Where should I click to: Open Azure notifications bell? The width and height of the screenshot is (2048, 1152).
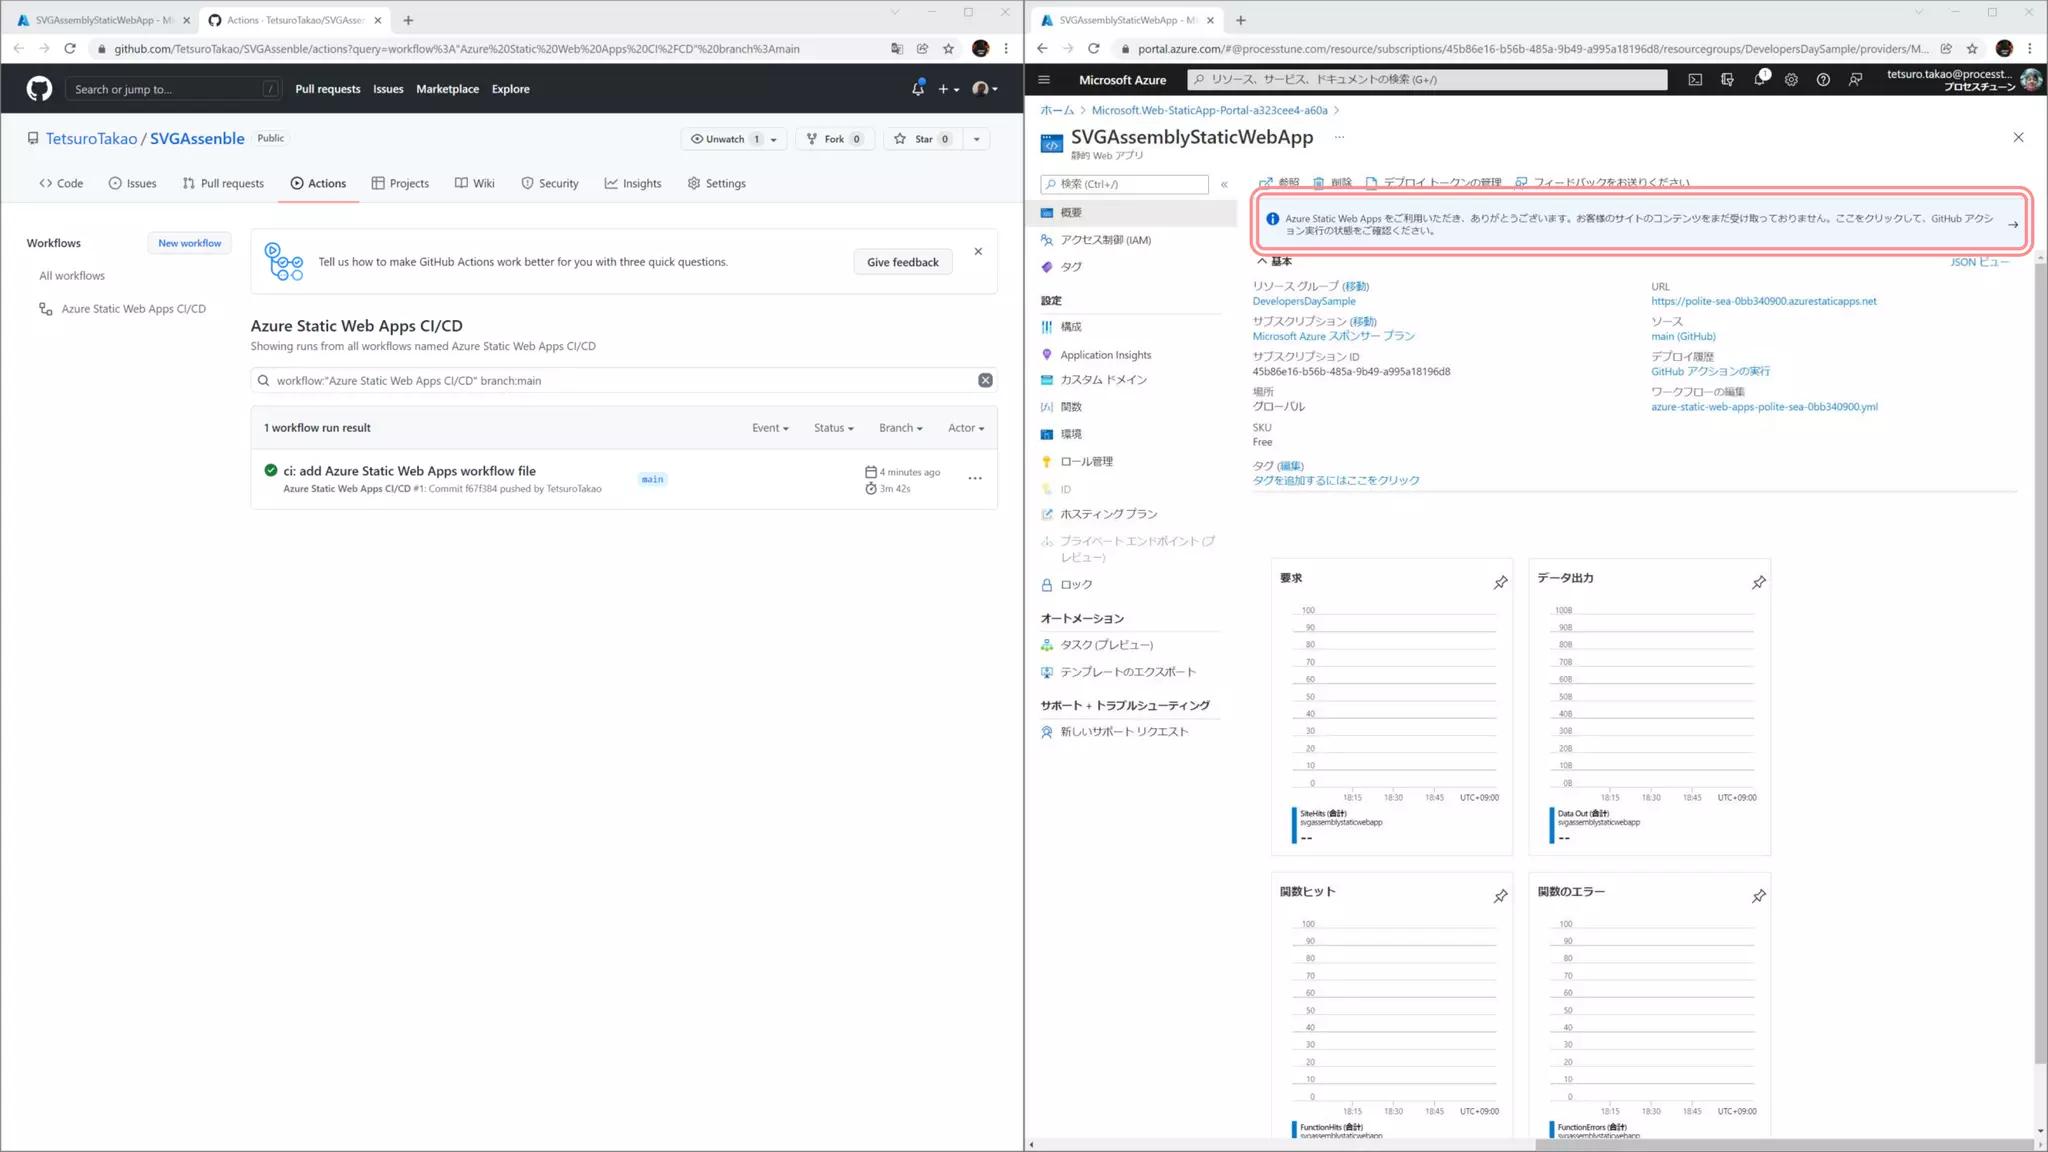pyautogui.click(x=1759, y=80)
